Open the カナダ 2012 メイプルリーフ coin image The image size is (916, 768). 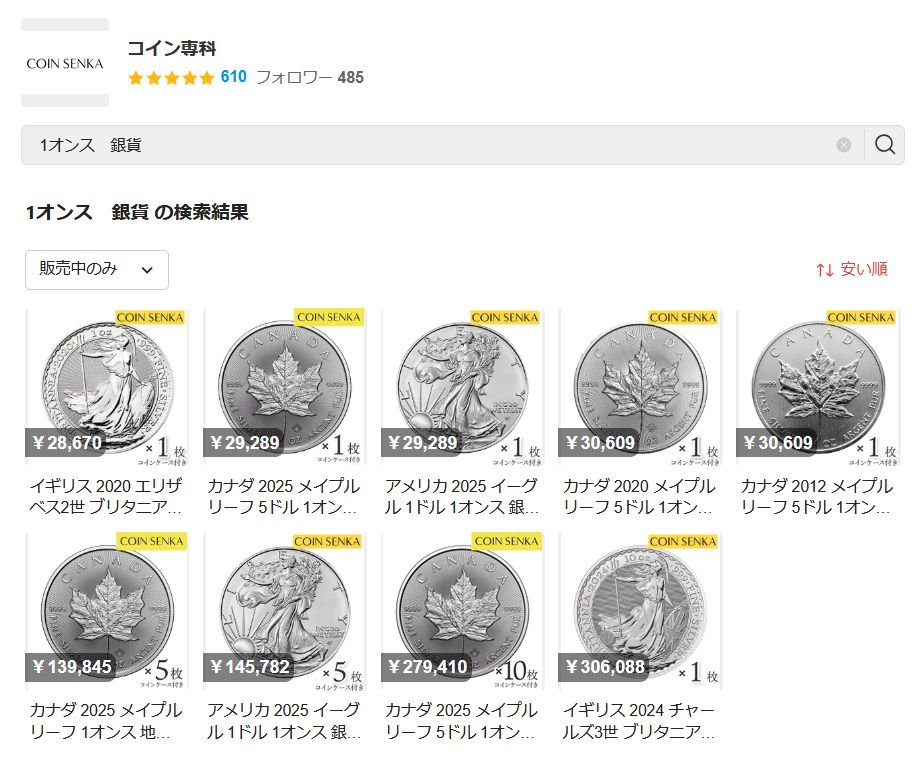tap(818, 387)
